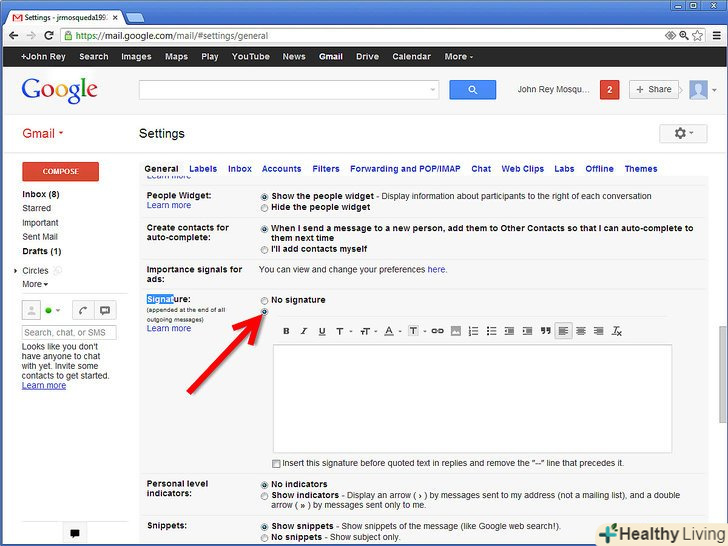Apply bulleted list formatting
The image size is (728, 546).
pos(491,331)
